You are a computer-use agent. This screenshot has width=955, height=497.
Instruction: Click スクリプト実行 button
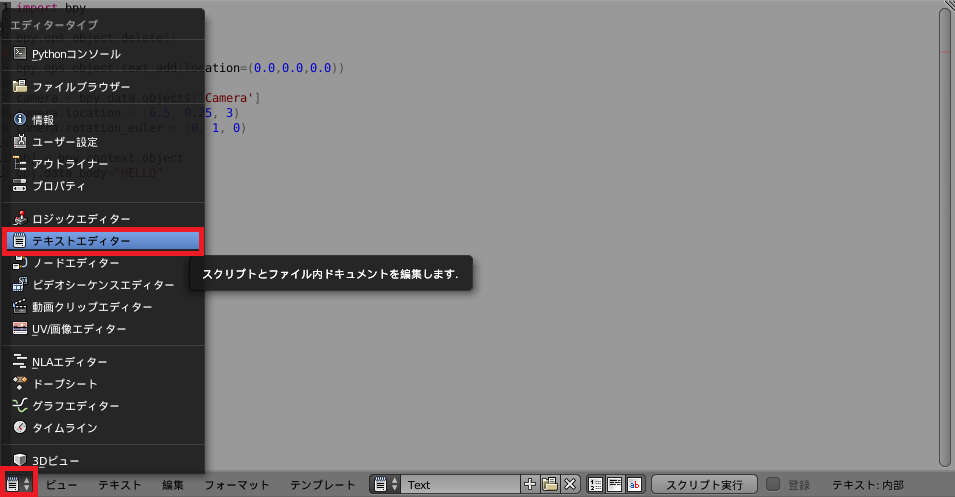[705, 485]
